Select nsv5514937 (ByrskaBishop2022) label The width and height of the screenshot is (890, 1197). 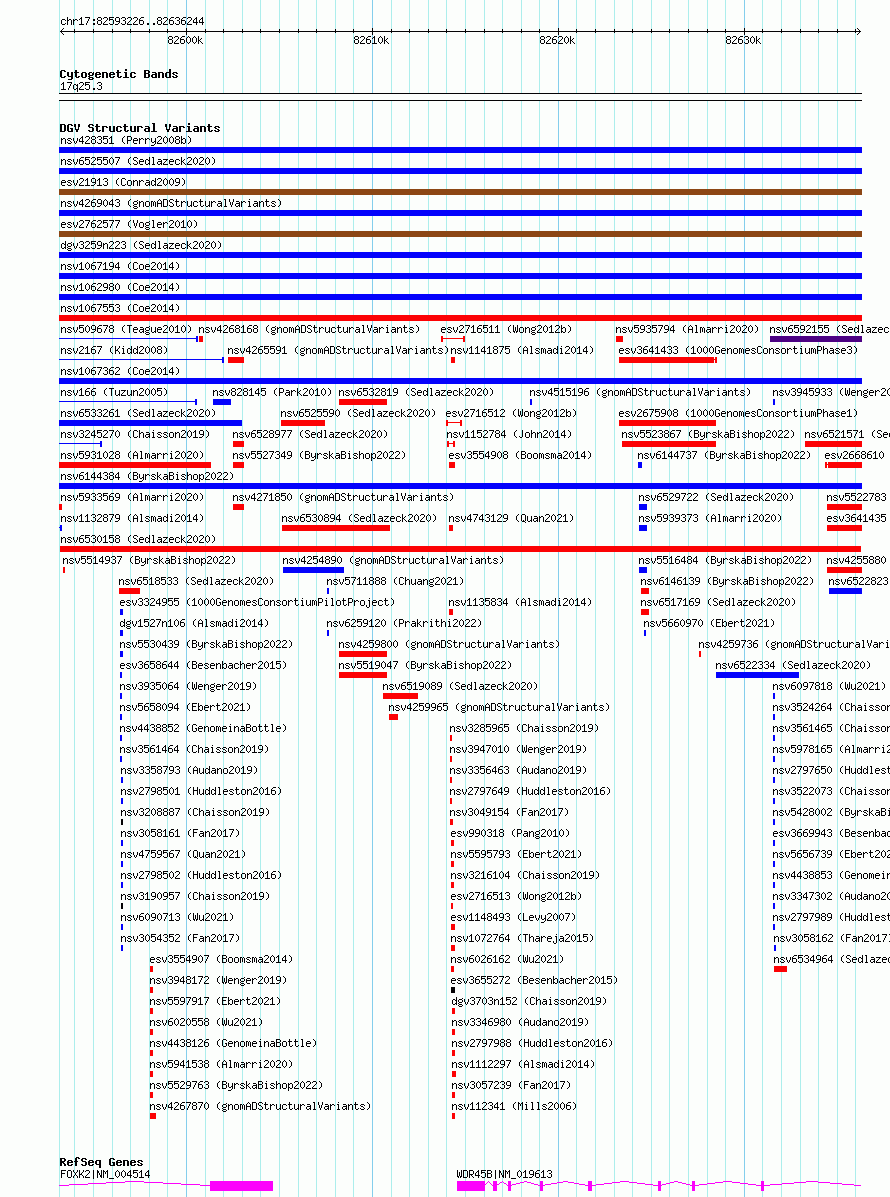[150, 560]
